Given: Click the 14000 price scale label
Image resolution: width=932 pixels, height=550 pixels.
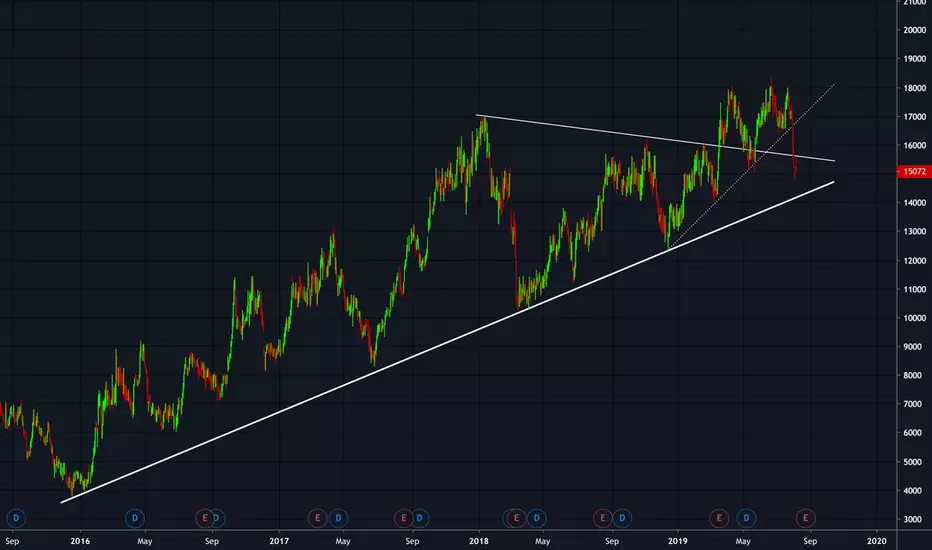Looking at the screenshot, I should (914, 203).
